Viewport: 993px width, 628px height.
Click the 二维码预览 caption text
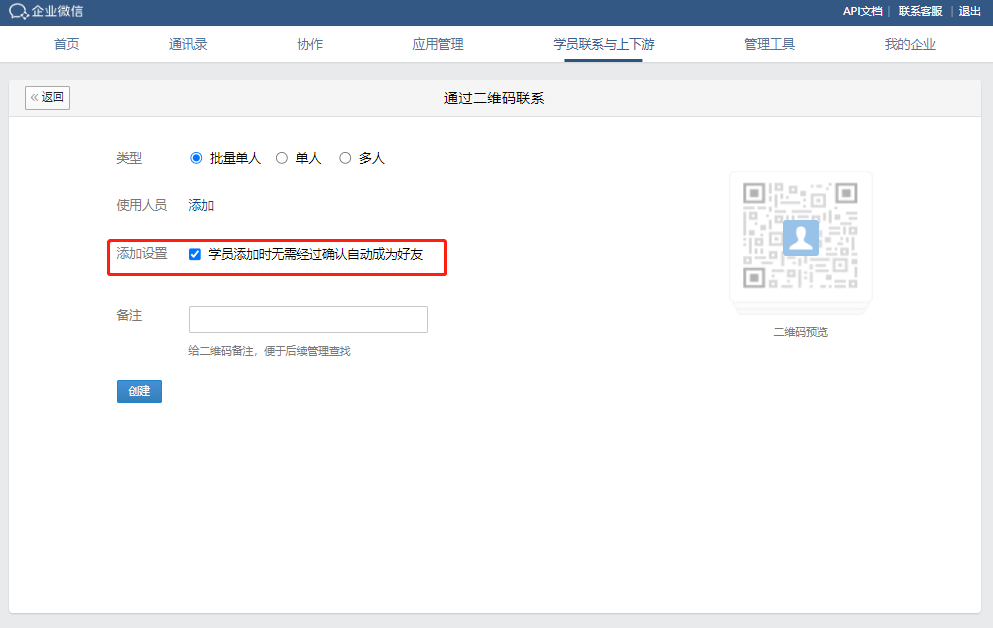coord(800,332)
